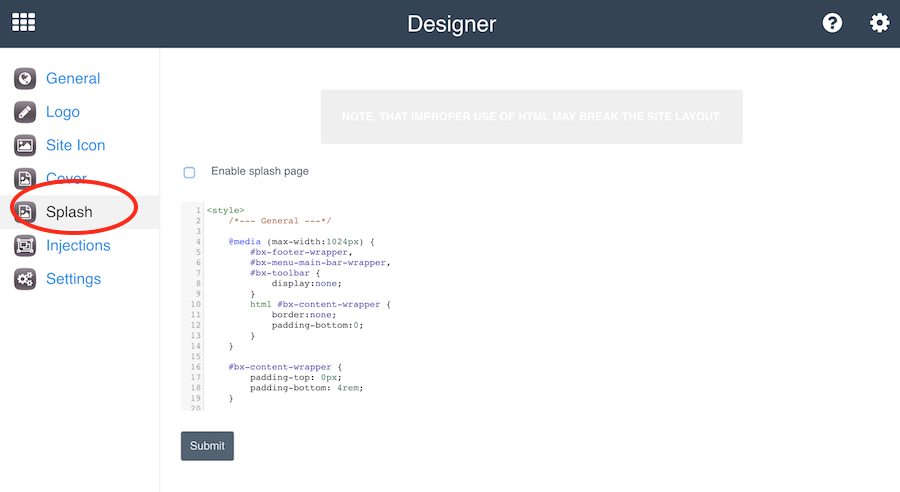Open the gear settings icon in header

pyautogui.click(x=879, y=23)
